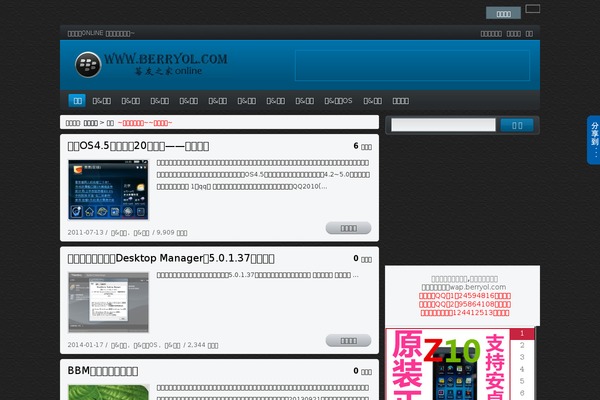This screenshot has height=400, width=600.
Task: Focus the search text field
Action: [443, 125]
